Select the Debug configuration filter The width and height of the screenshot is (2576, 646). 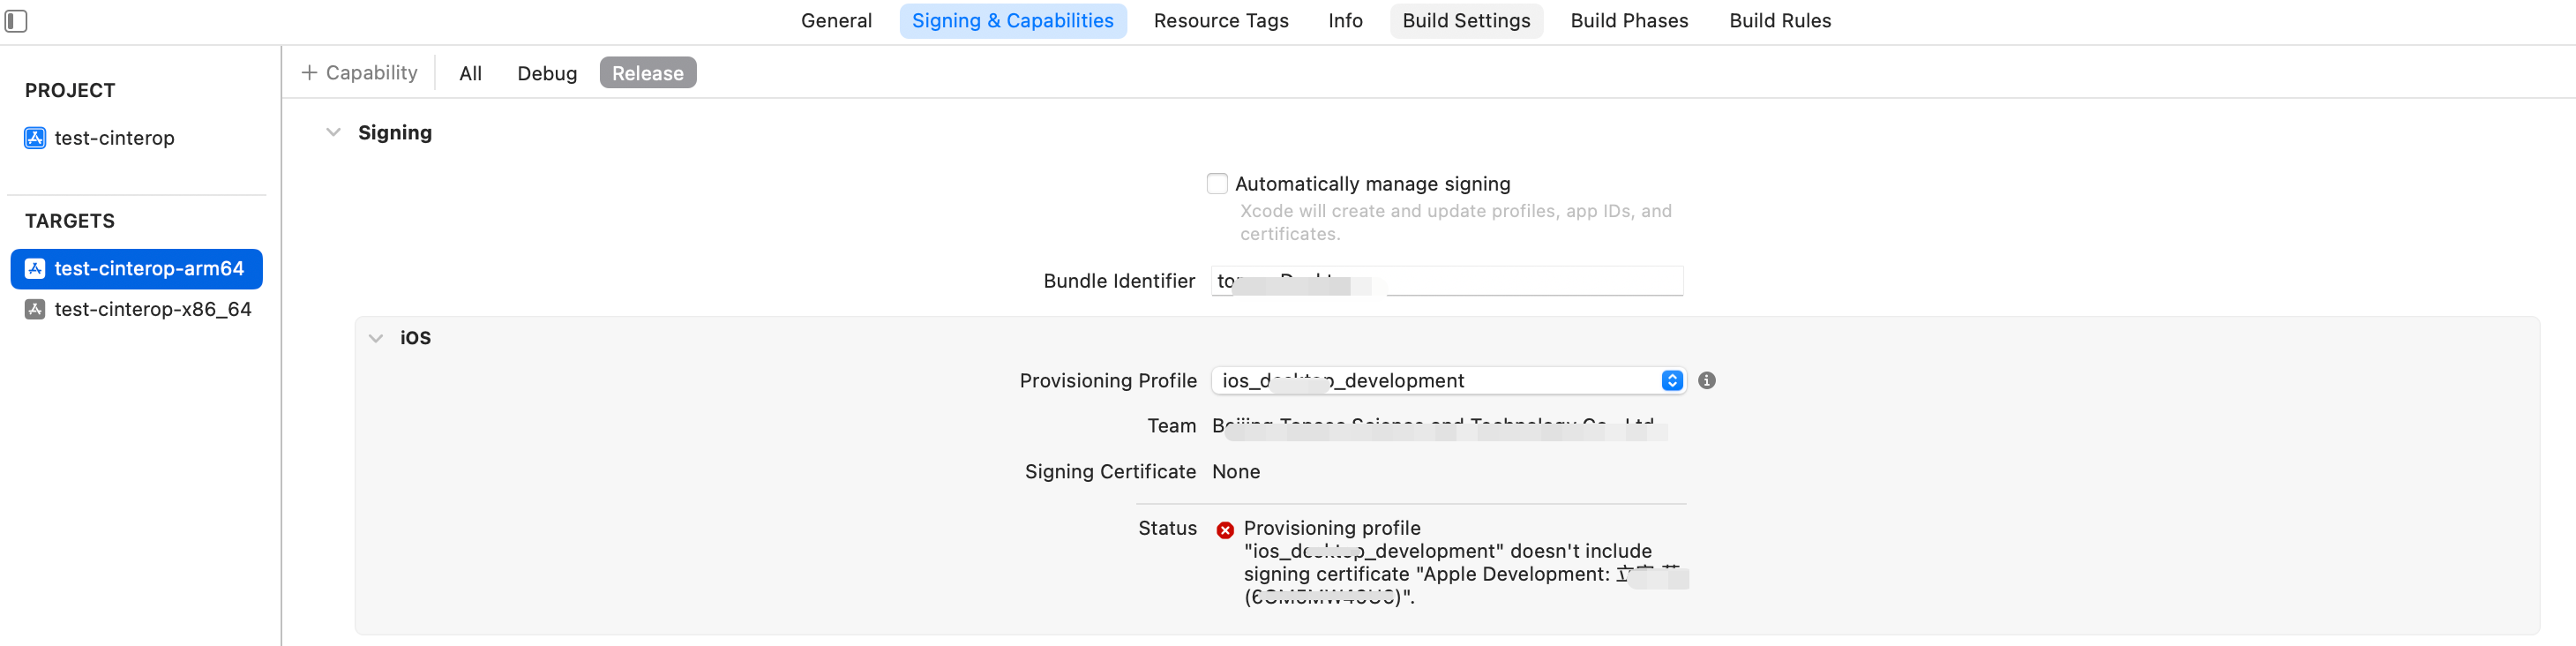tap(547, 73)
